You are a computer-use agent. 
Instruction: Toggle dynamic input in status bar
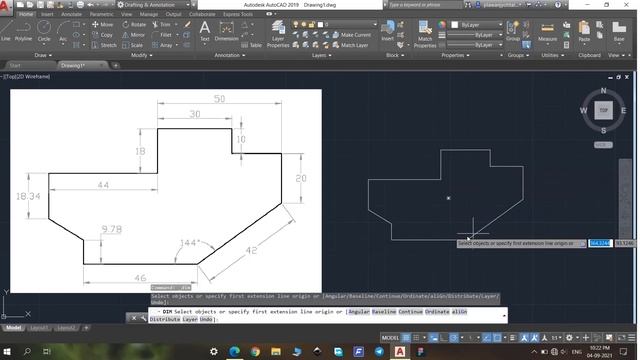tap(434, 338)
